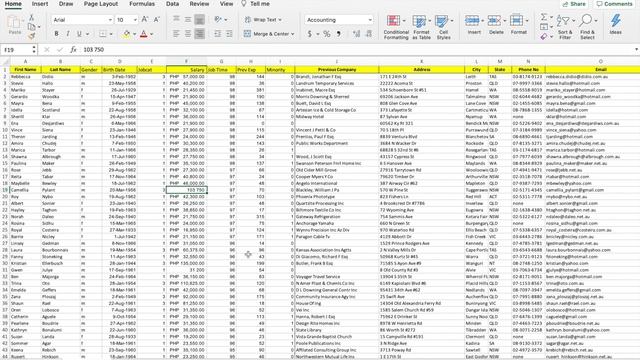Toggle Center horizontal alignment

188,34
